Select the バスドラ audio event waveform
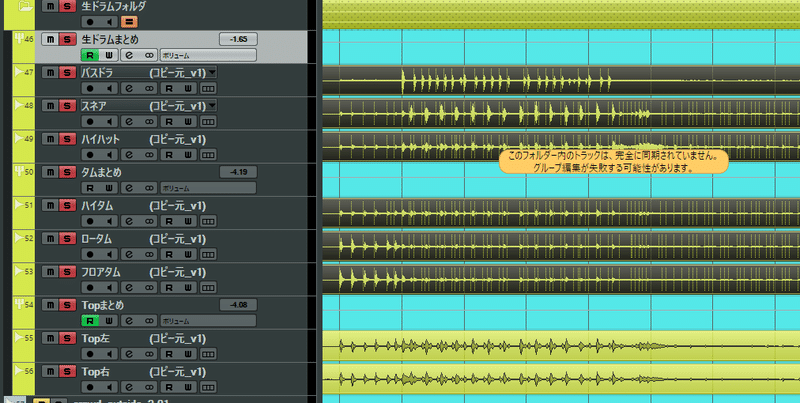 pos(561,81)
